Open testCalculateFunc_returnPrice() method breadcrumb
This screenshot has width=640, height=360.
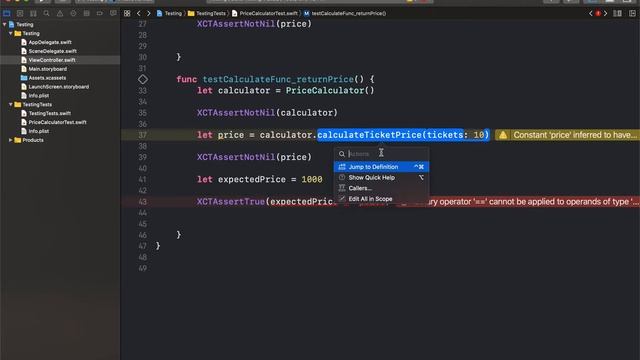pyautogui.click(x=345, y=13)
